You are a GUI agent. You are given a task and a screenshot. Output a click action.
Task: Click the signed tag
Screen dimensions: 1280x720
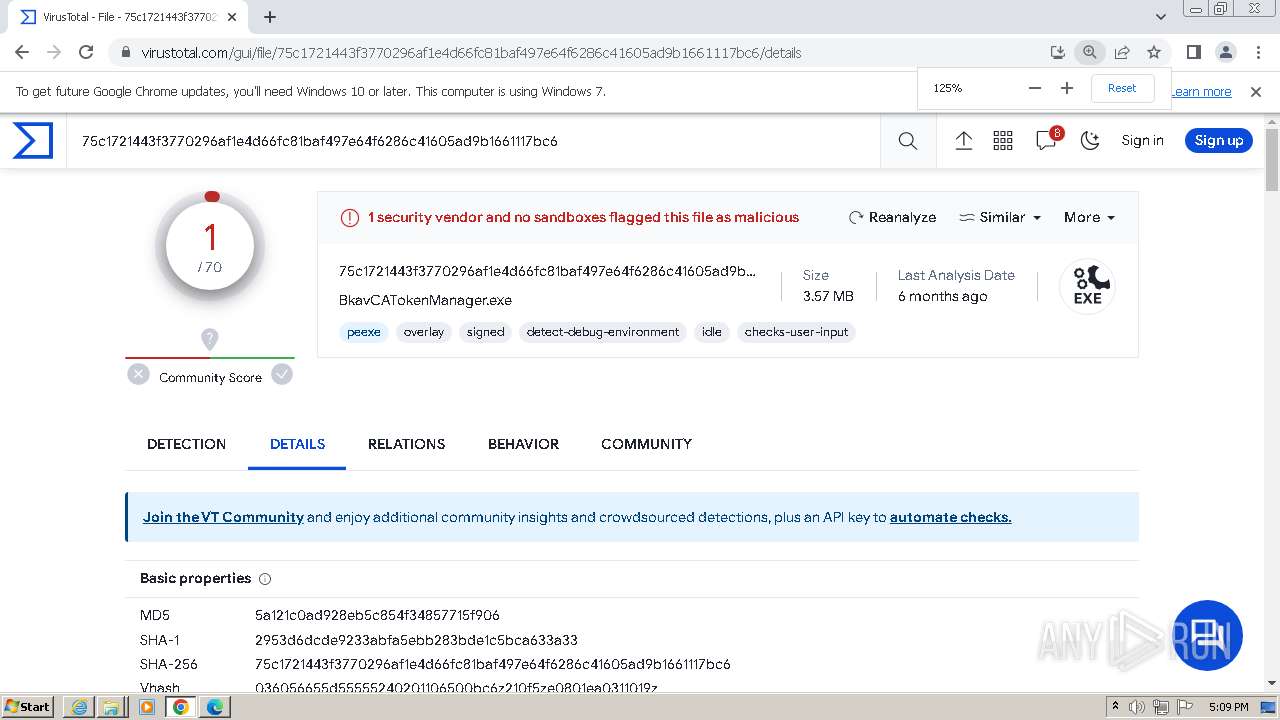(485, 332)
